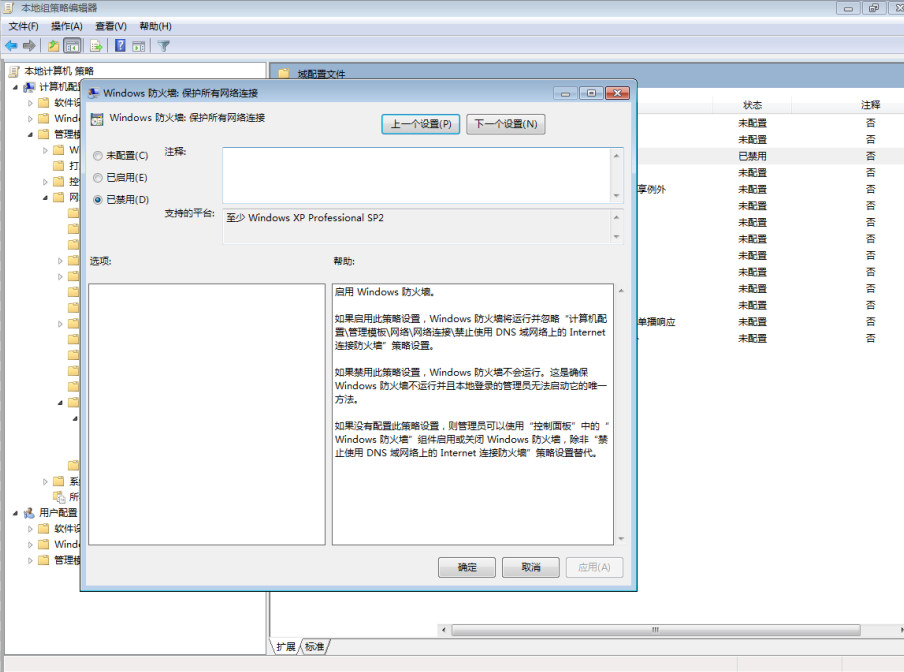The width and height of the screenshot is (904, 672).
Task: Click the 已禁用 status cell in list
Action: tap(752, 156)
